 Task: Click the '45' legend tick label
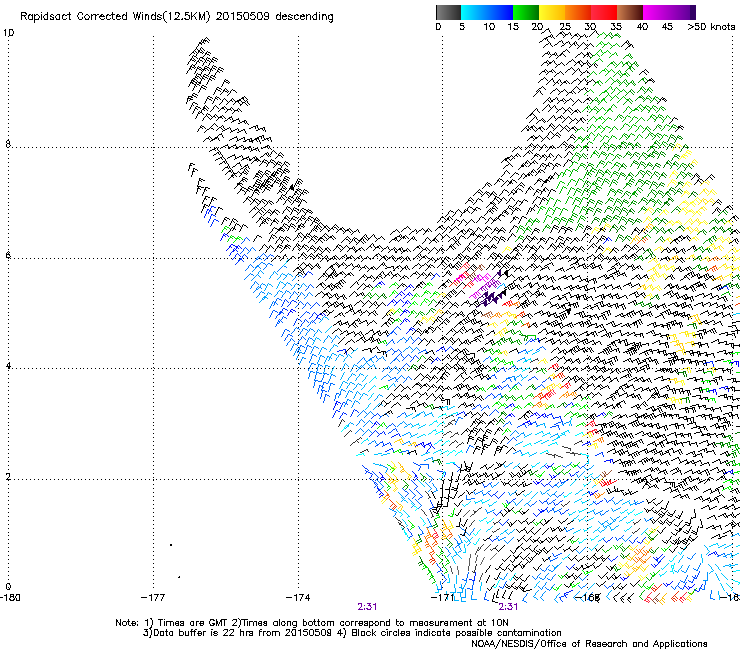667,27
